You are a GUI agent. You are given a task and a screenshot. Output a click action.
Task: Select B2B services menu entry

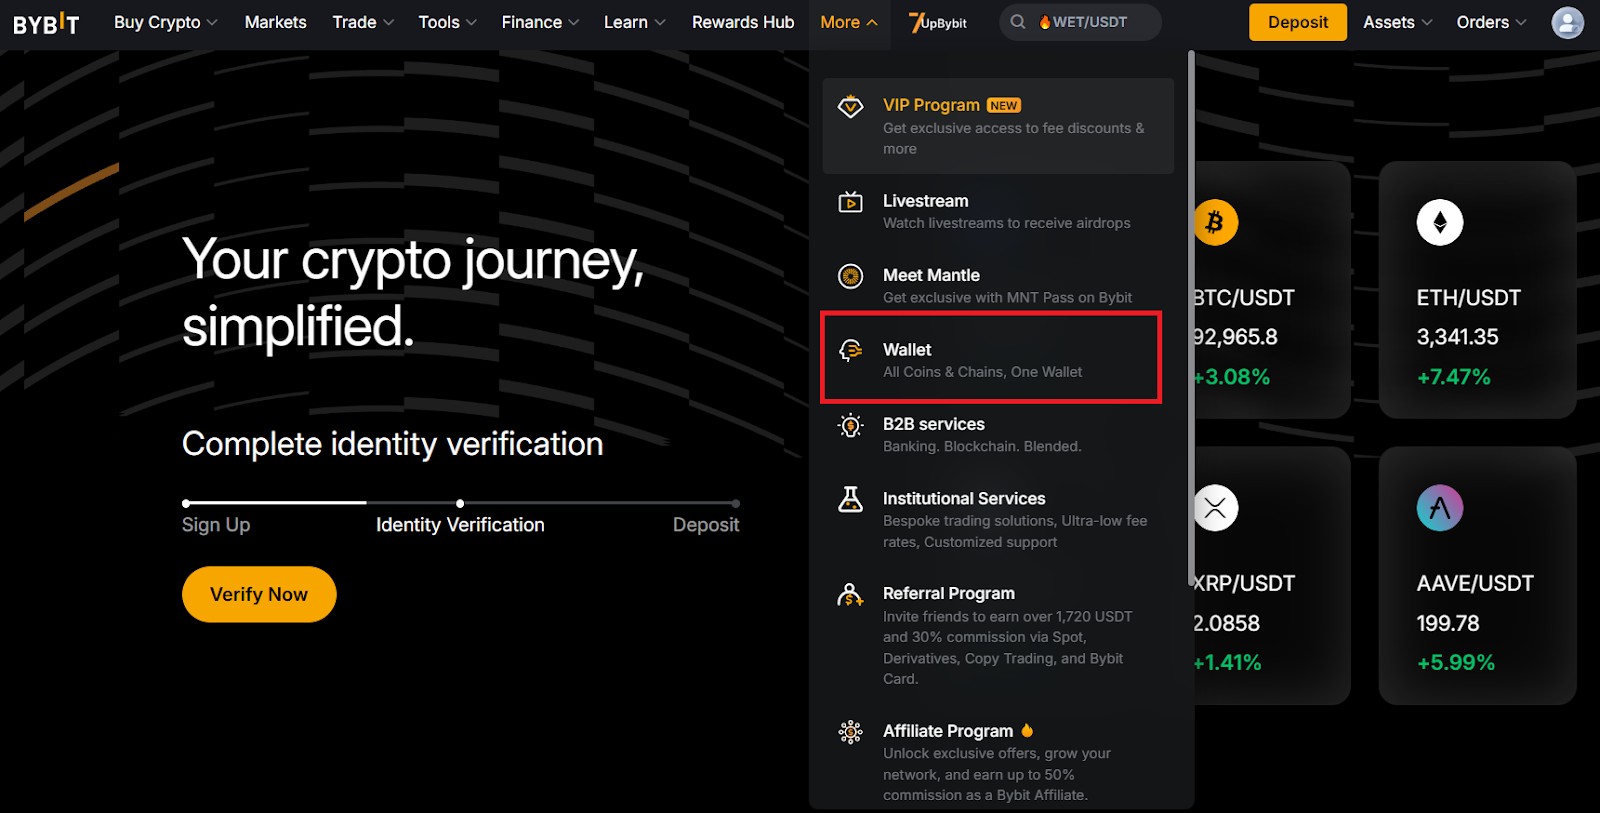click(998, 435)
